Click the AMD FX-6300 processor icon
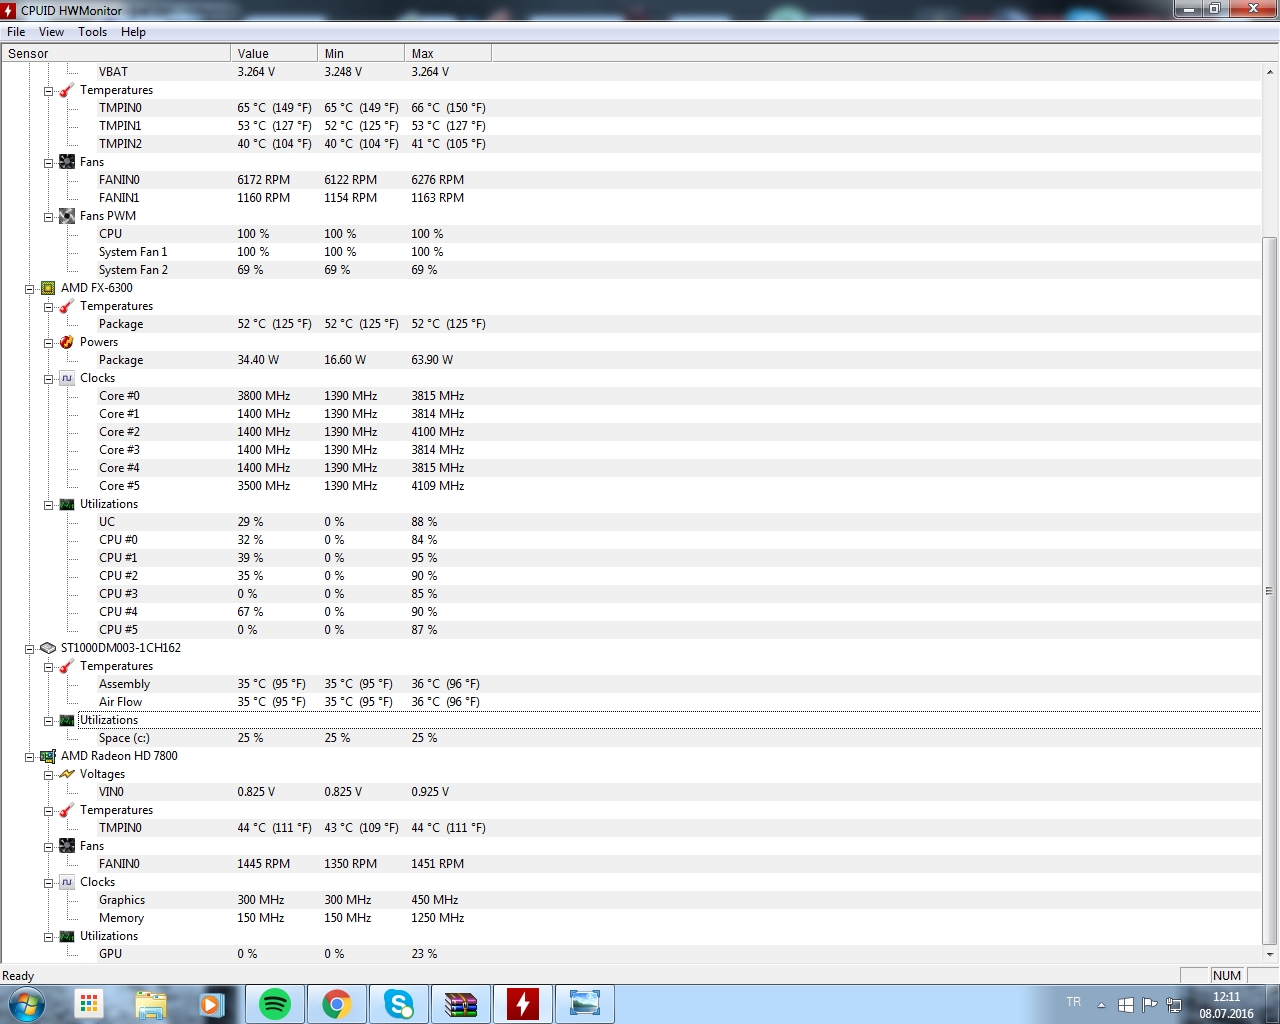Viewport: 1280px width, 1024px height. (x=48, y=288)
